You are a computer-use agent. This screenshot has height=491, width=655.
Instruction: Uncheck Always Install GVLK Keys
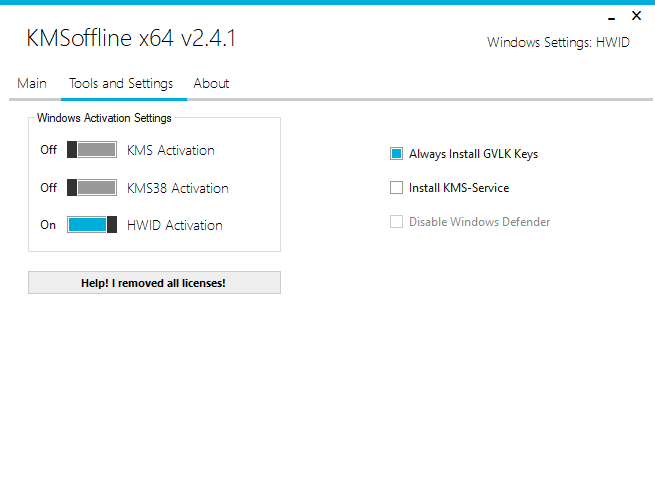click(396, 154)
